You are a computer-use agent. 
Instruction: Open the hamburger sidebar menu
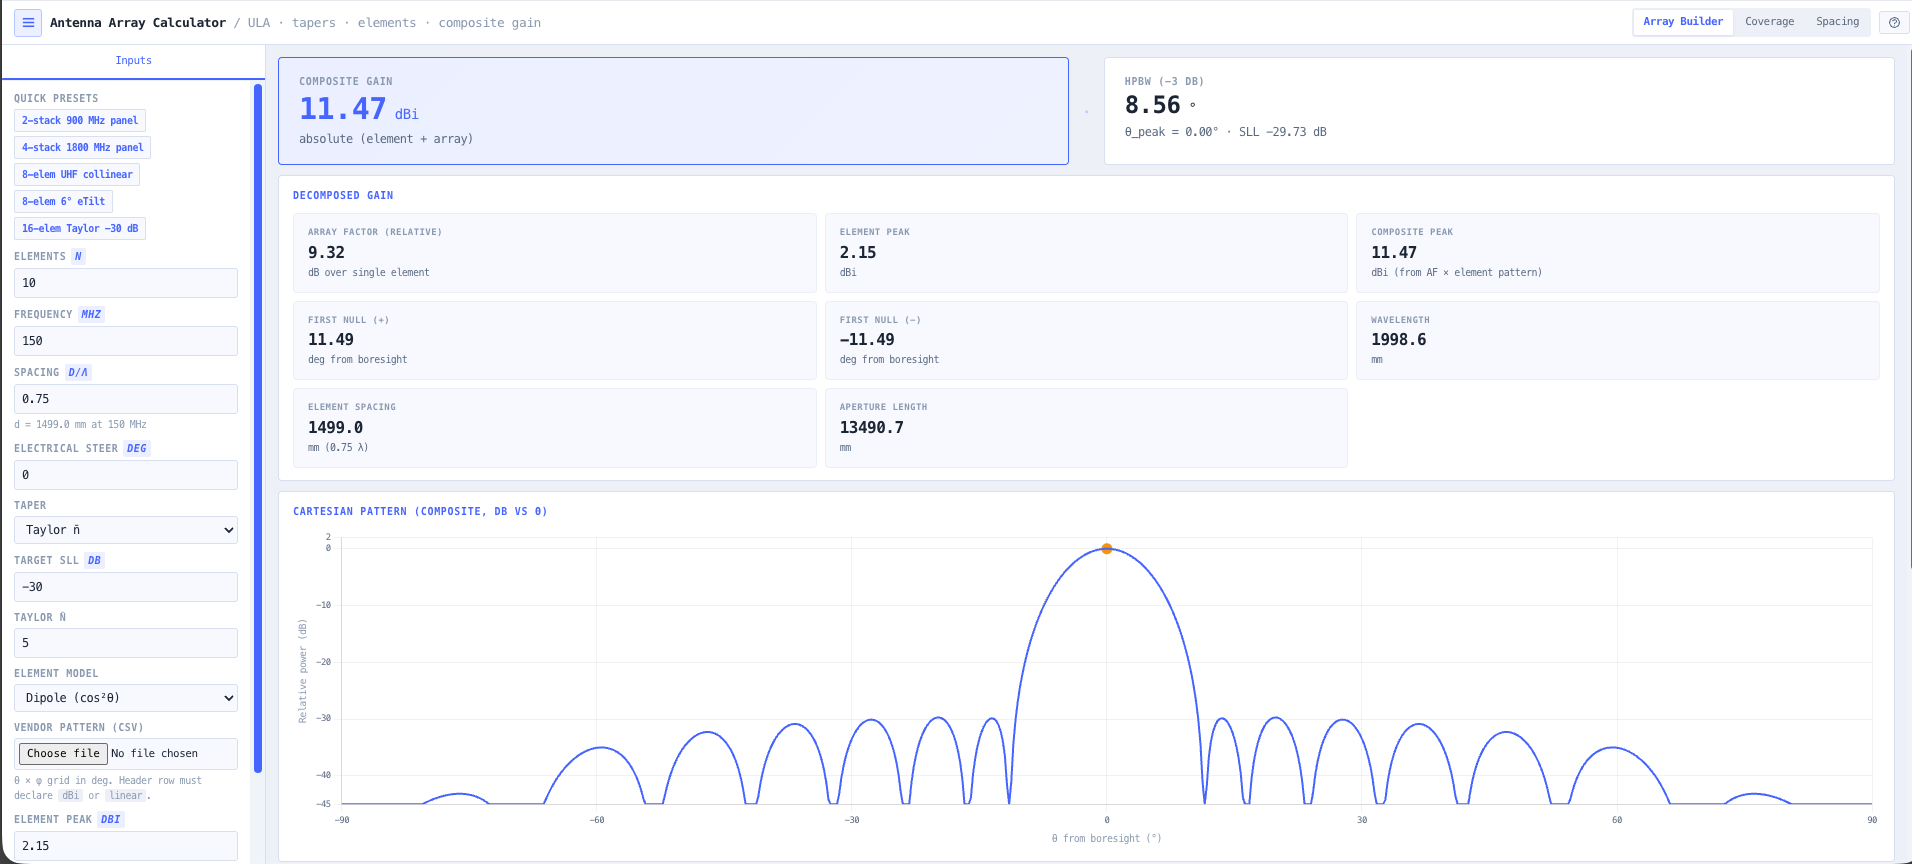pyautogui.click(x=28, y=22)
